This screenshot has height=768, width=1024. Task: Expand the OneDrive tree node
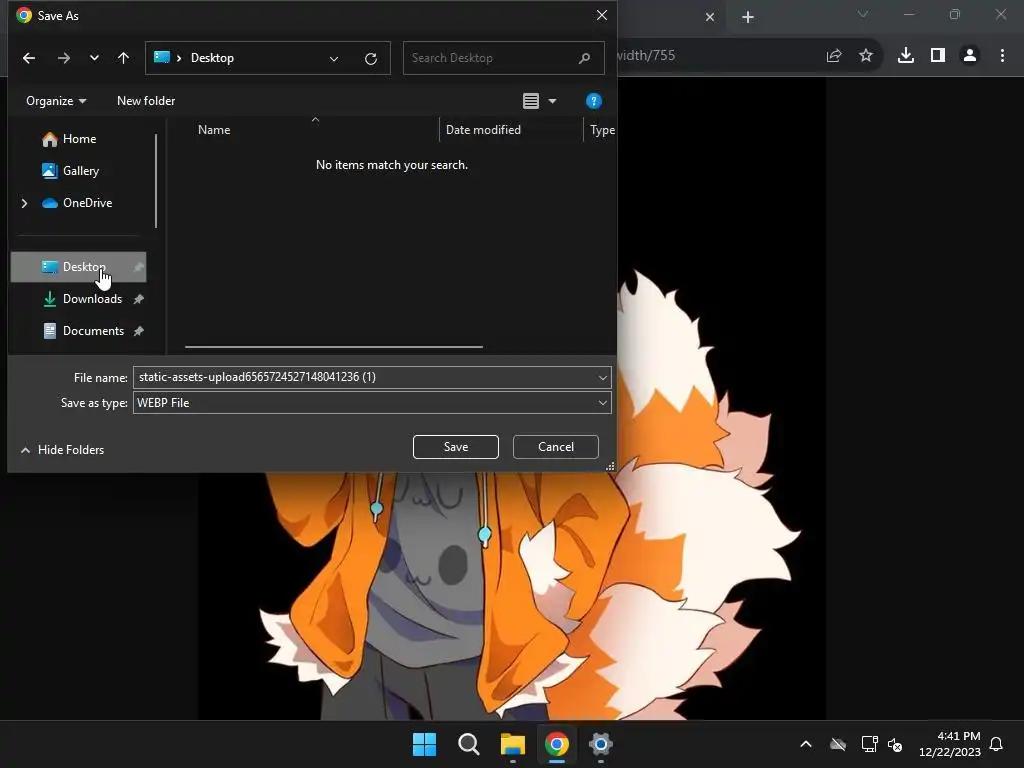[24, 203]
